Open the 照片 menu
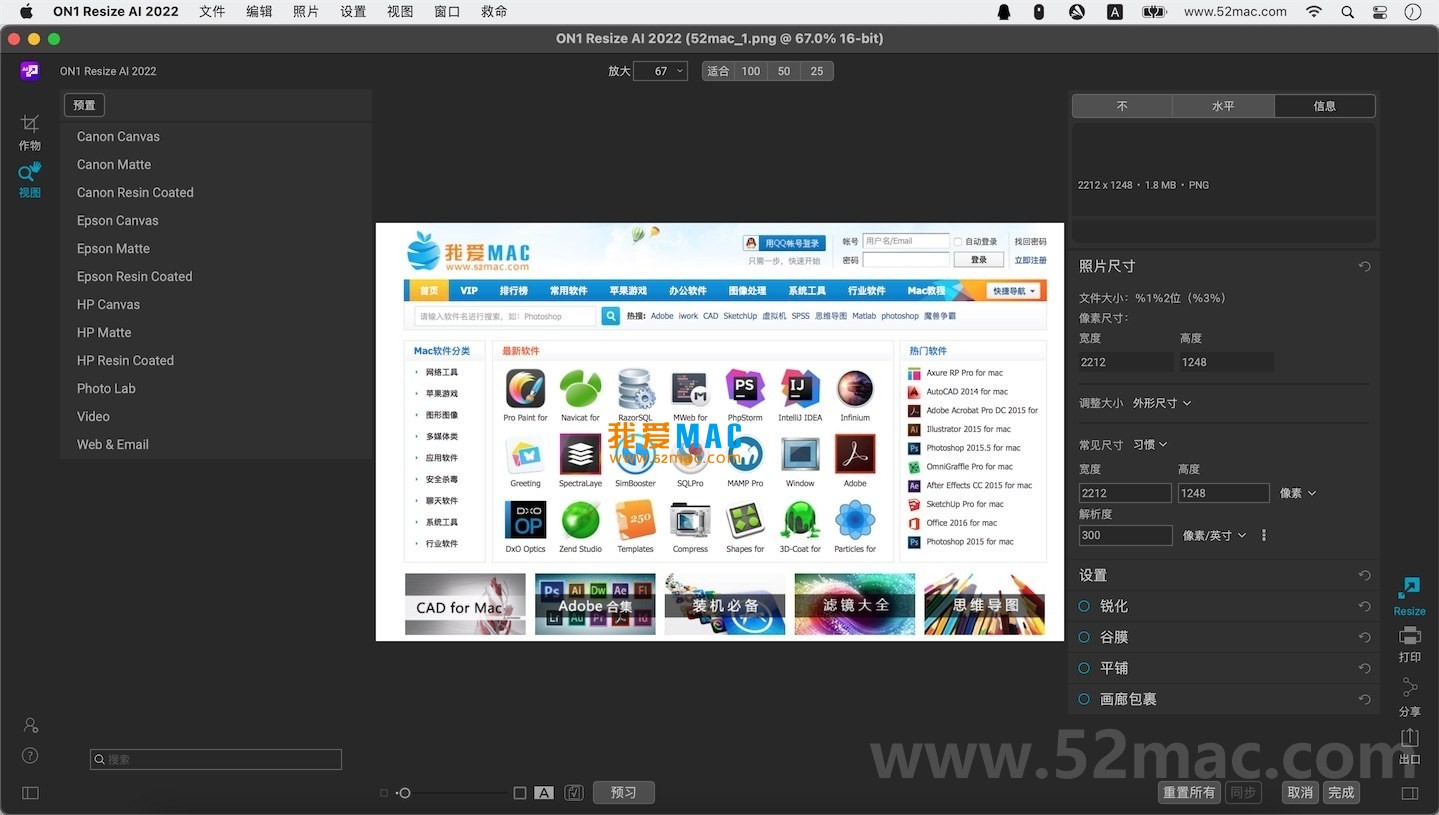The width and height of the screenshot is (1439, 815). [306, 12]
